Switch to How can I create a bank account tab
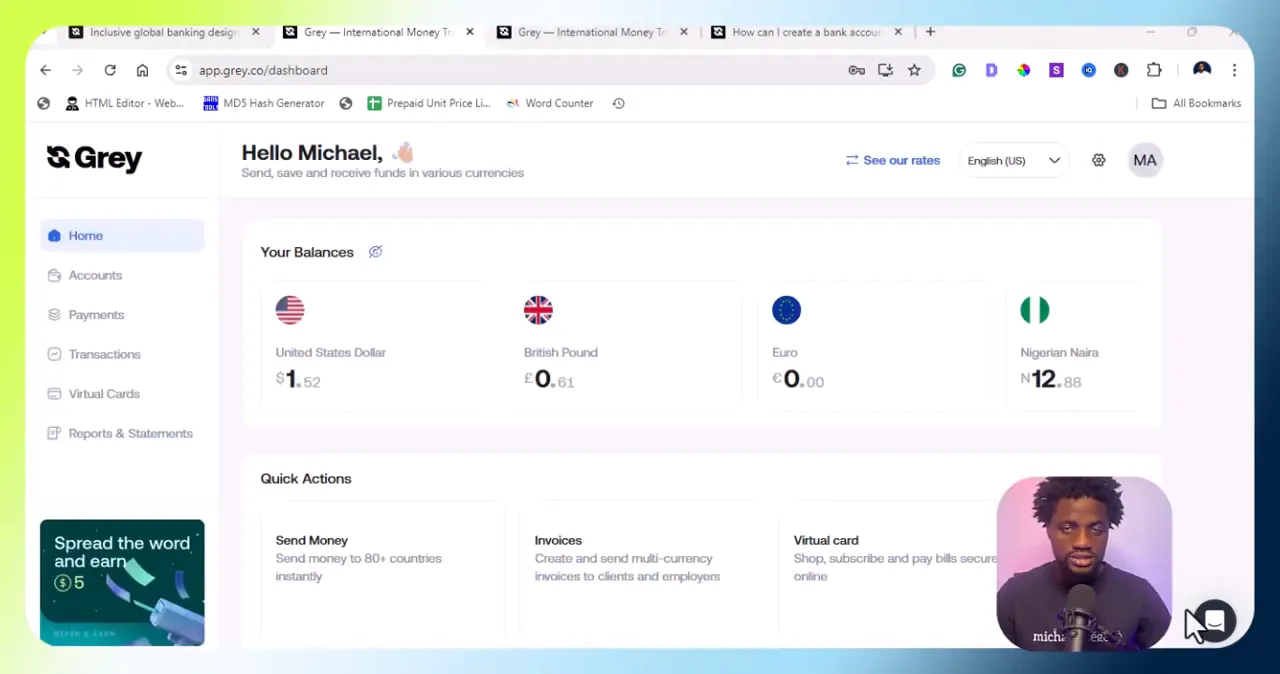The image size is (1280, 674). pyautogui.click(x=796, y=32)
